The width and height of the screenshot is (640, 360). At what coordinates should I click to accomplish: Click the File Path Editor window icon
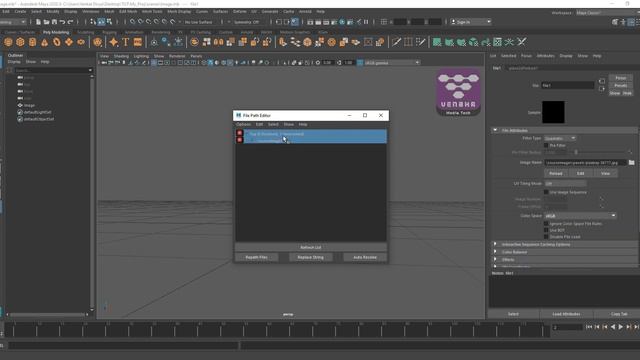(x=239, y=116)
